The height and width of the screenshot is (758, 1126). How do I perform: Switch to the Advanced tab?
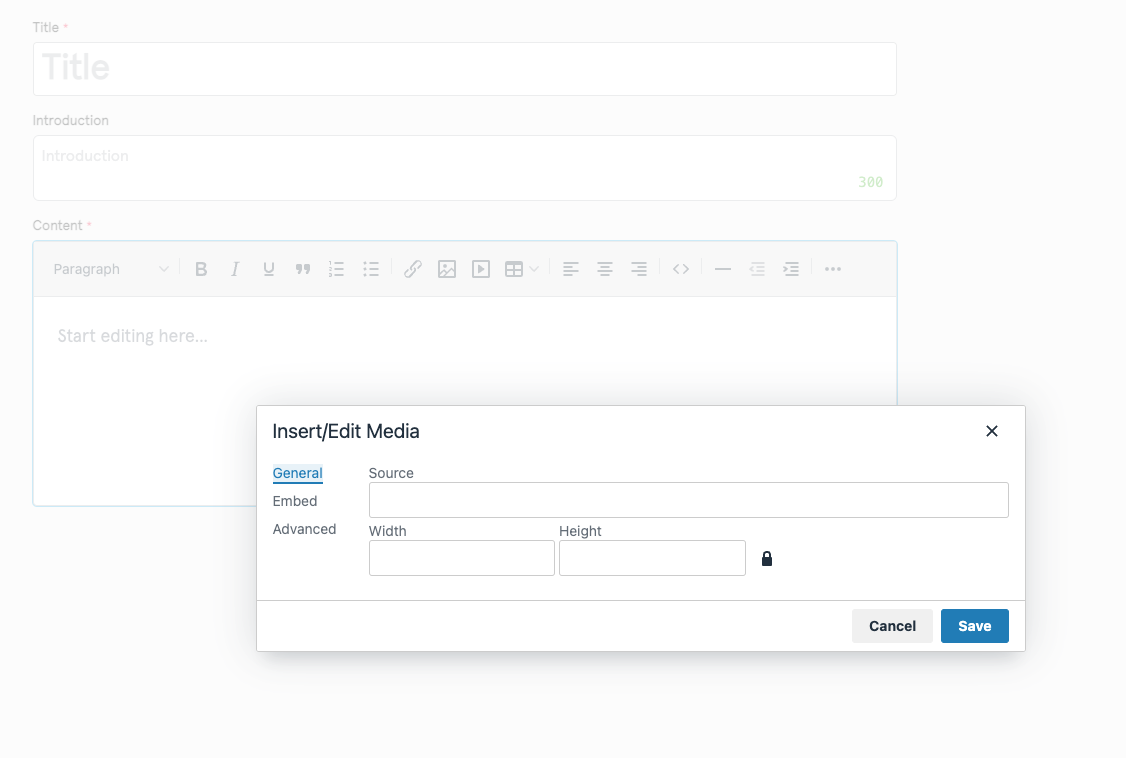point(304,529)
